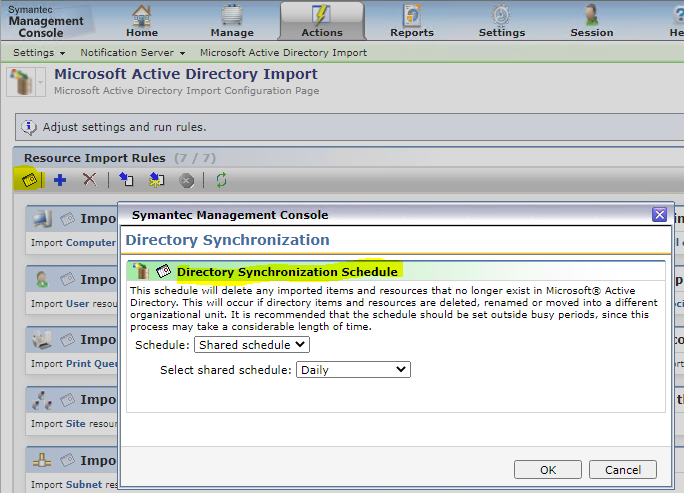Click the Symantec Management Console logo
This screenshot has width=684, height=493.
(x=45, y=21)
